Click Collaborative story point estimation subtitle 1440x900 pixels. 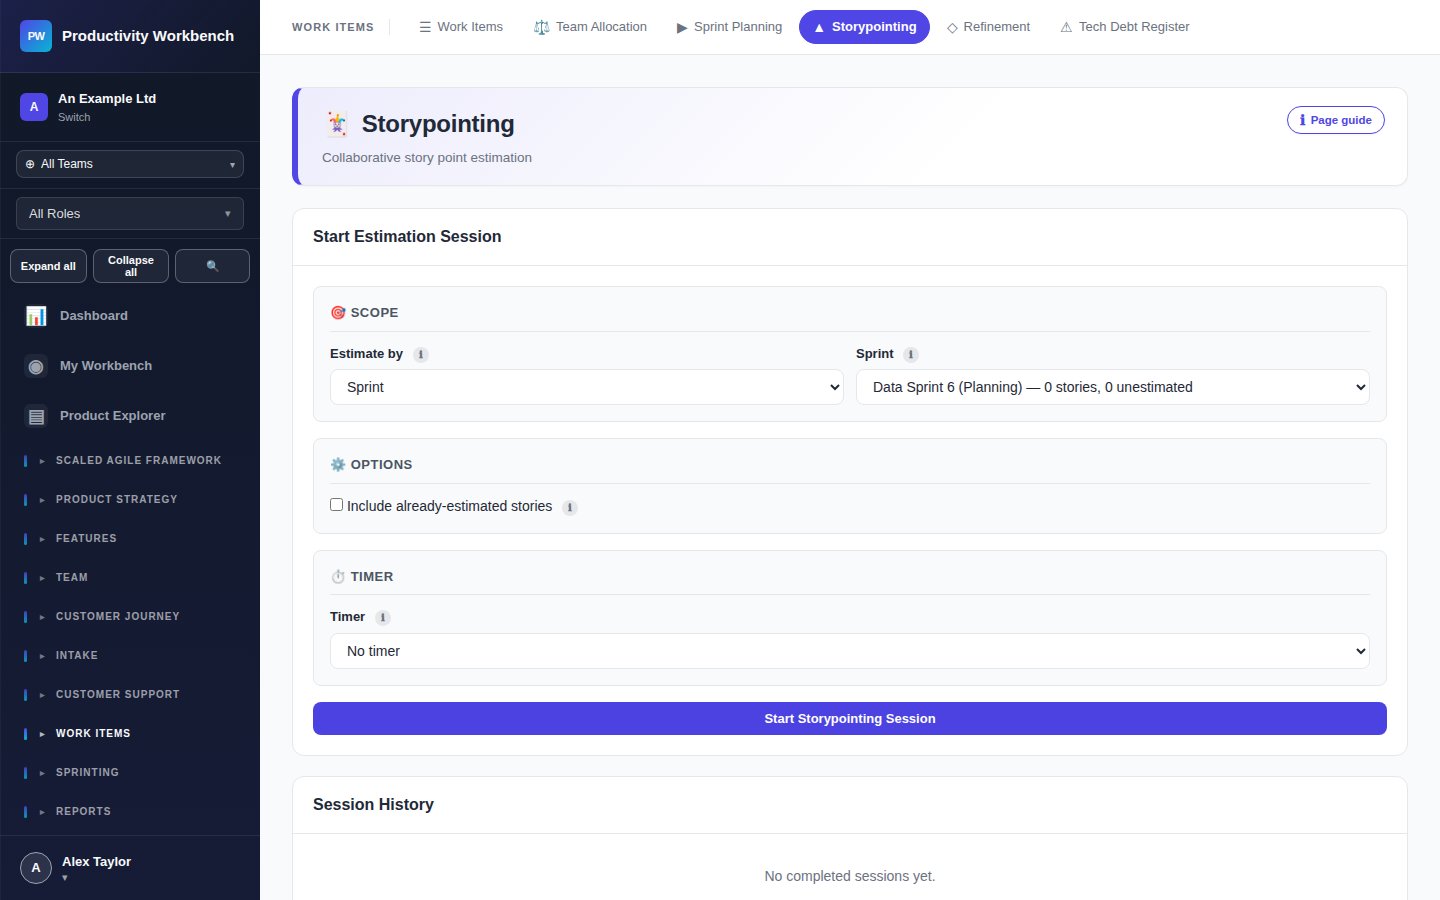point(427,158)
